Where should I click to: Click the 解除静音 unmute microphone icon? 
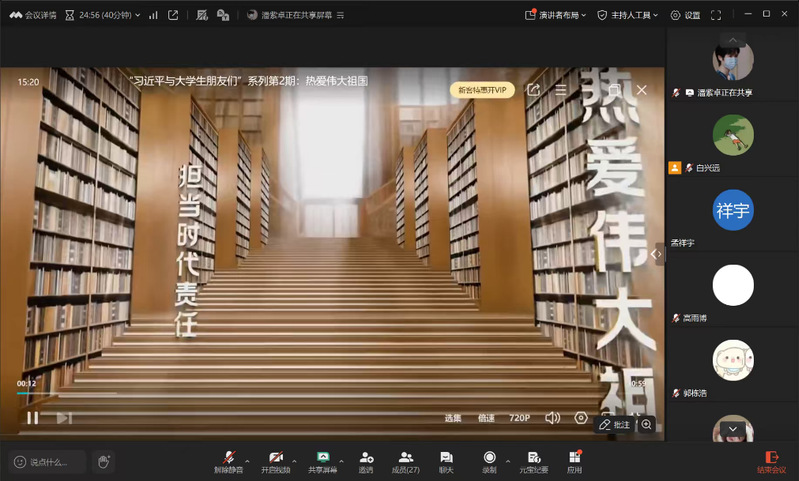click(x=229, y=457)
